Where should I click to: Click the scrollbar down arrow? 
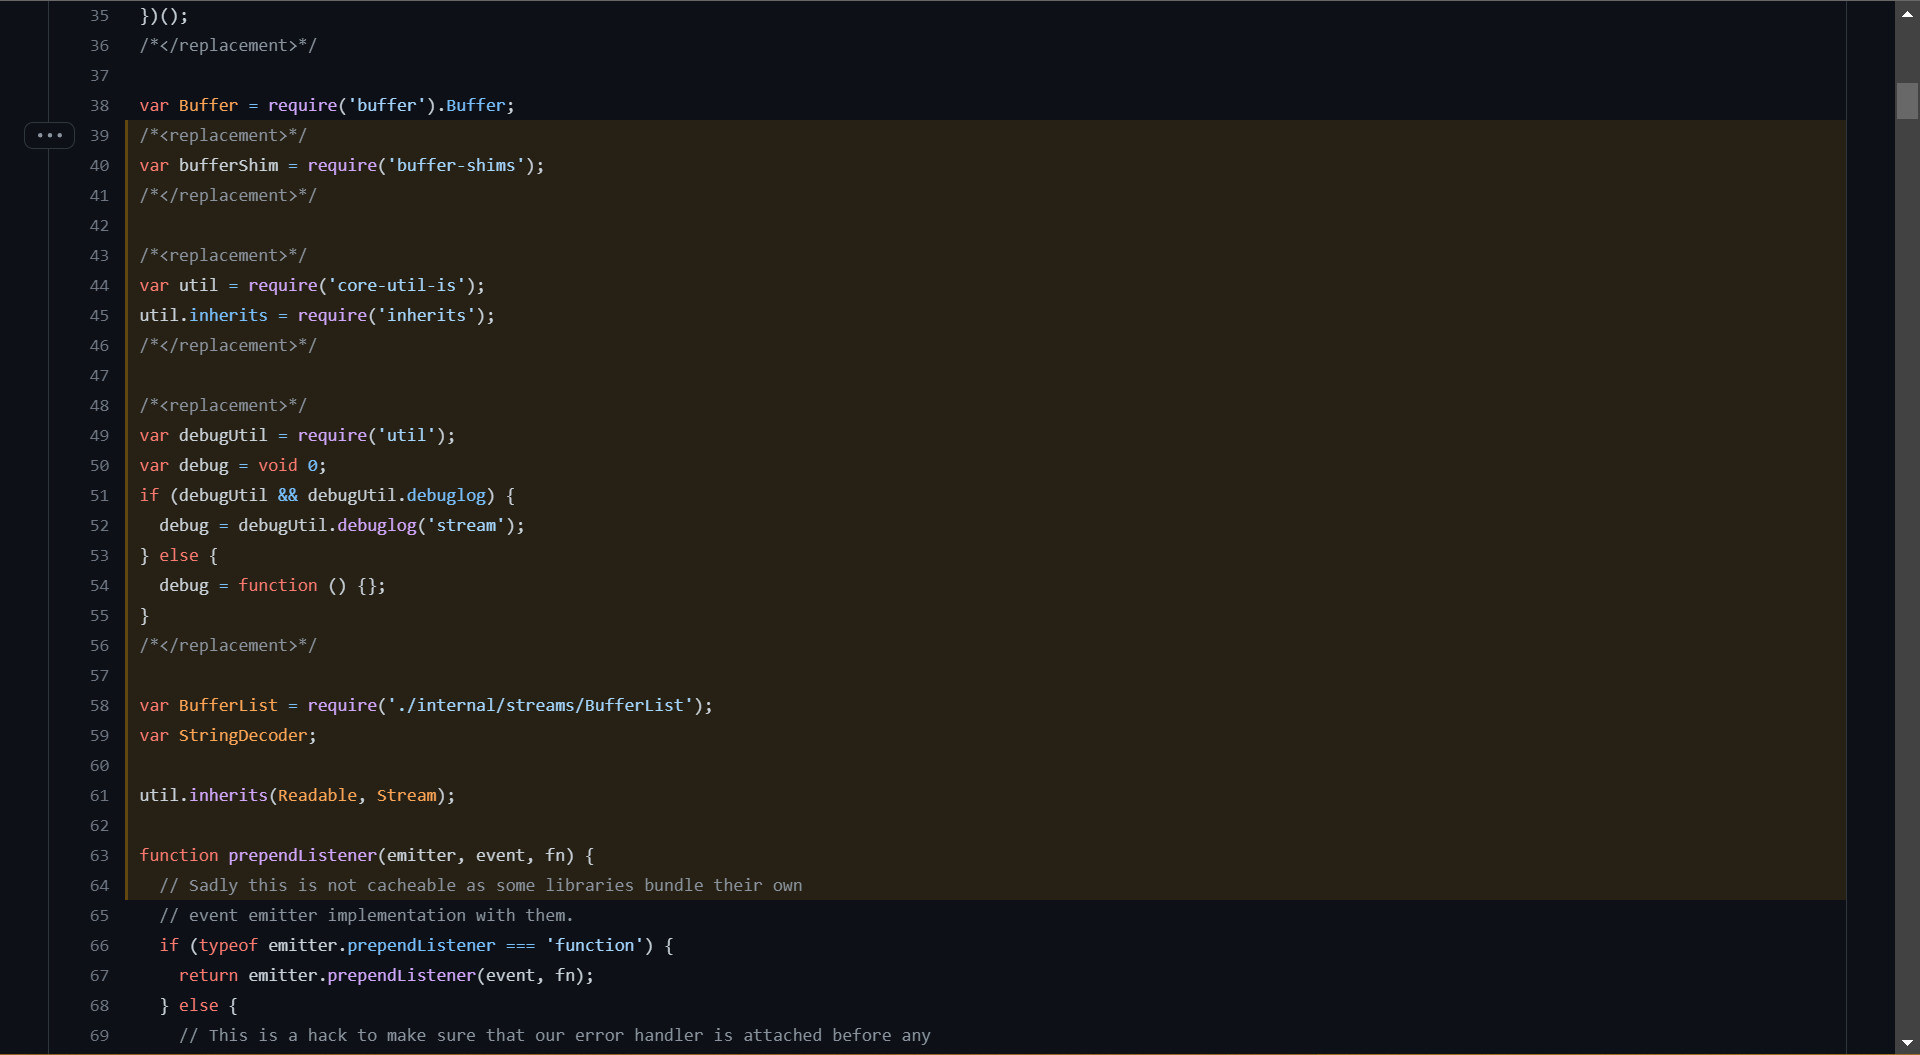pos(1907,1042)
